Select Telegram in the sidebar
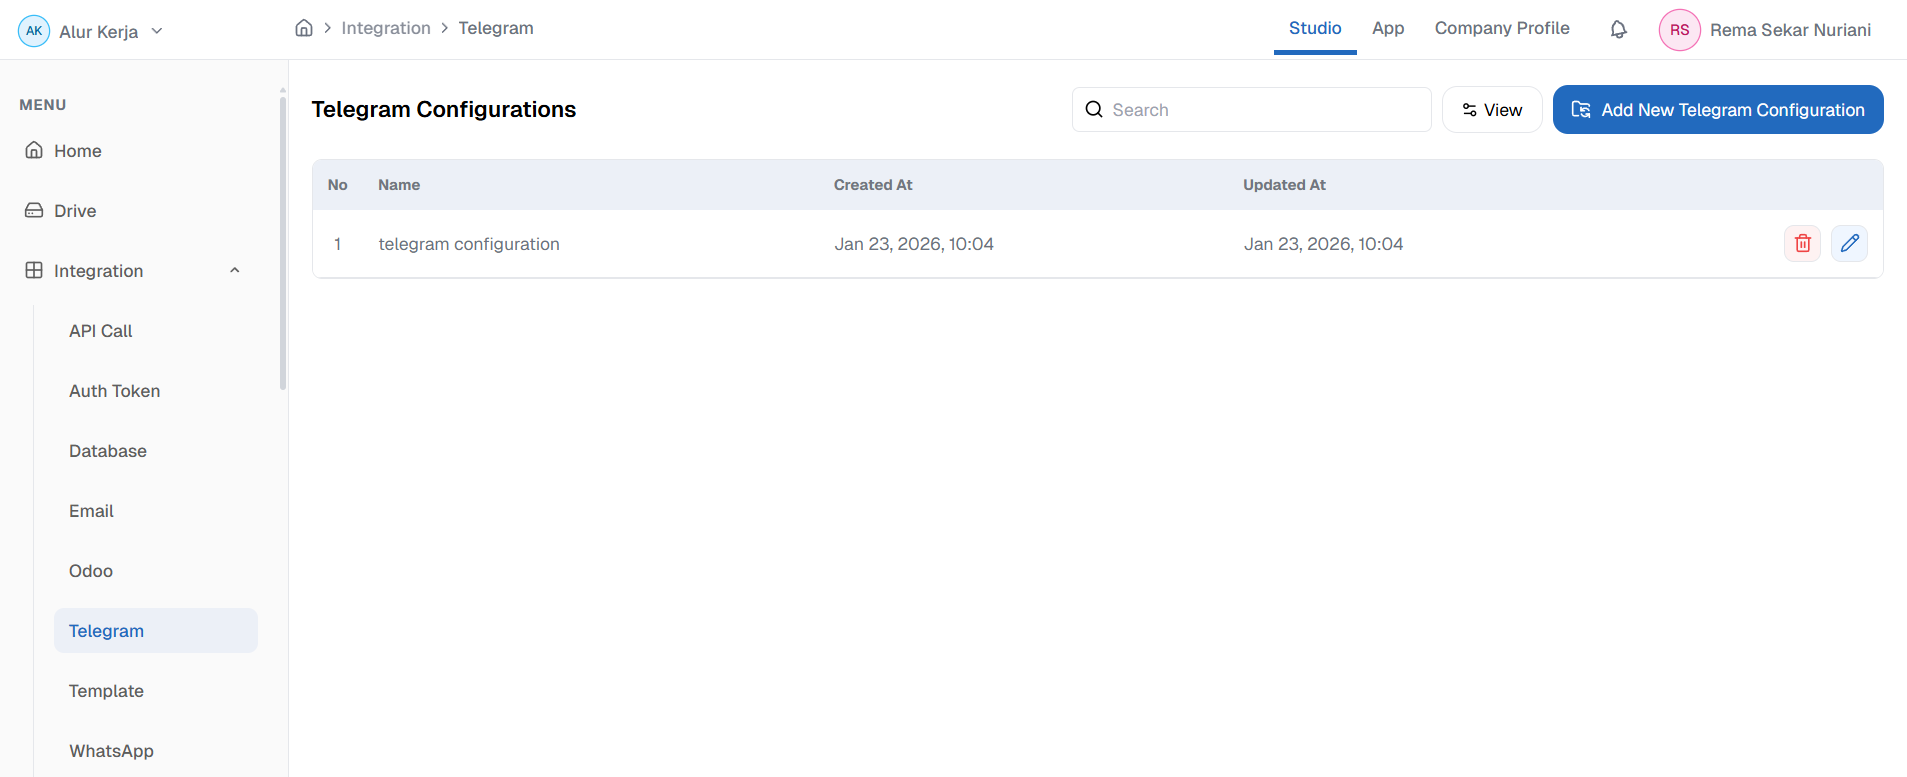The width and height of the screenshot is (1907, 777). click(155, 631)
